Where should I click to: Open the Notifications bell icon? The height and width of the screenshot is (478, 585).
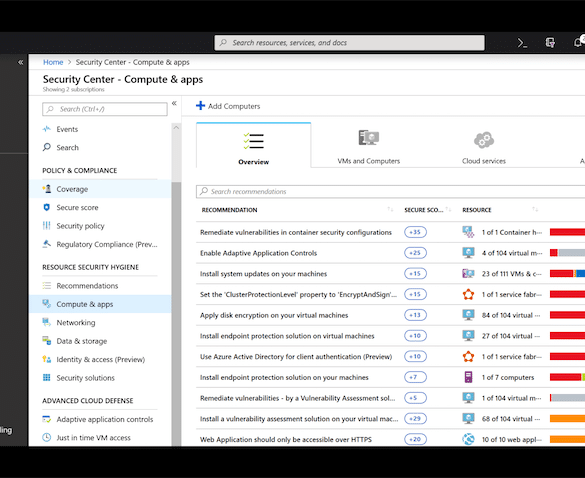[x=579, y=42]
